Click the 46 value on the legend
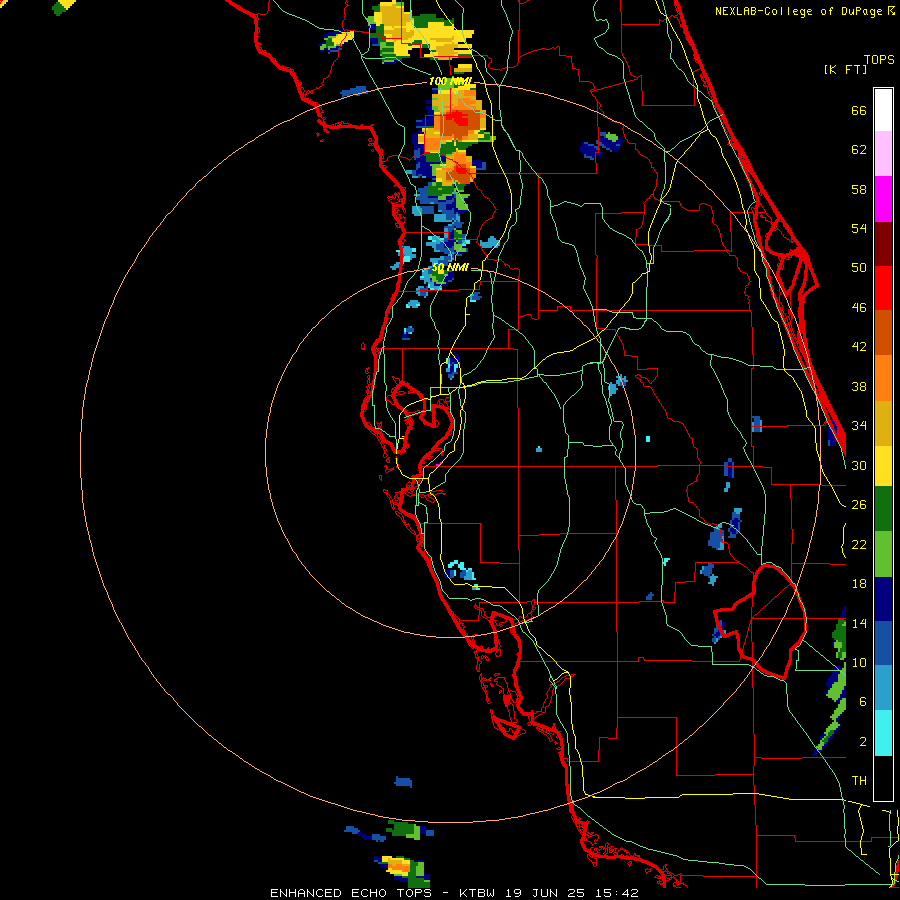 (x=859, y=308)
